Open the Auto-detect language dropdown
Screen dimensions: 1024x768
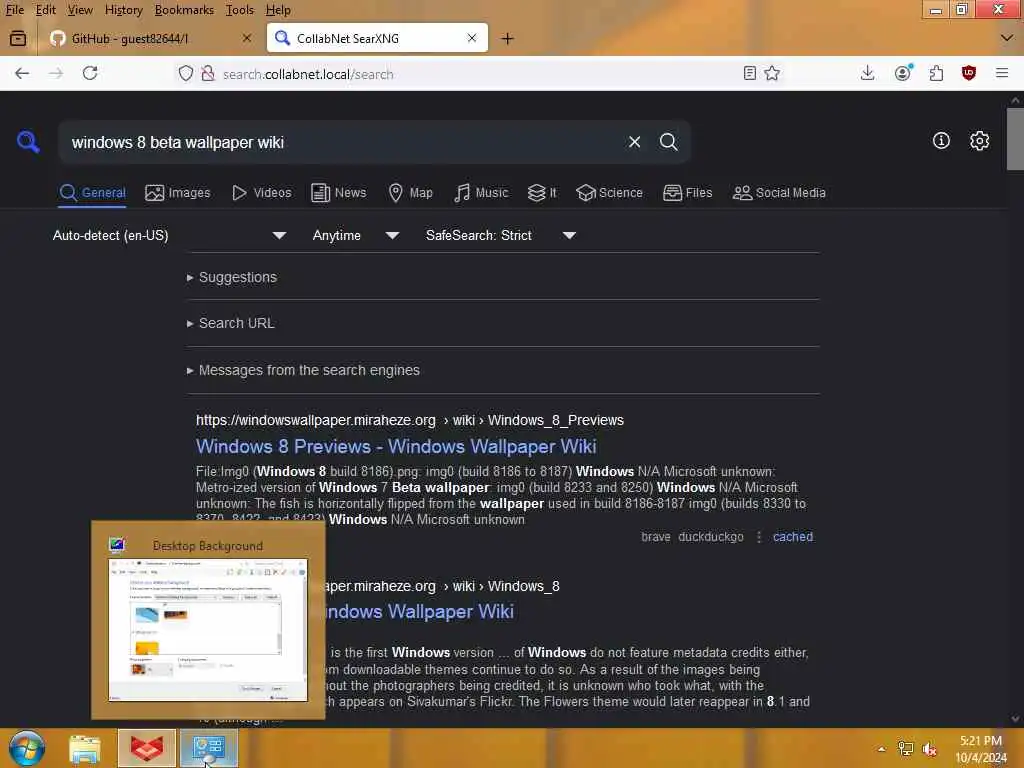169,235
